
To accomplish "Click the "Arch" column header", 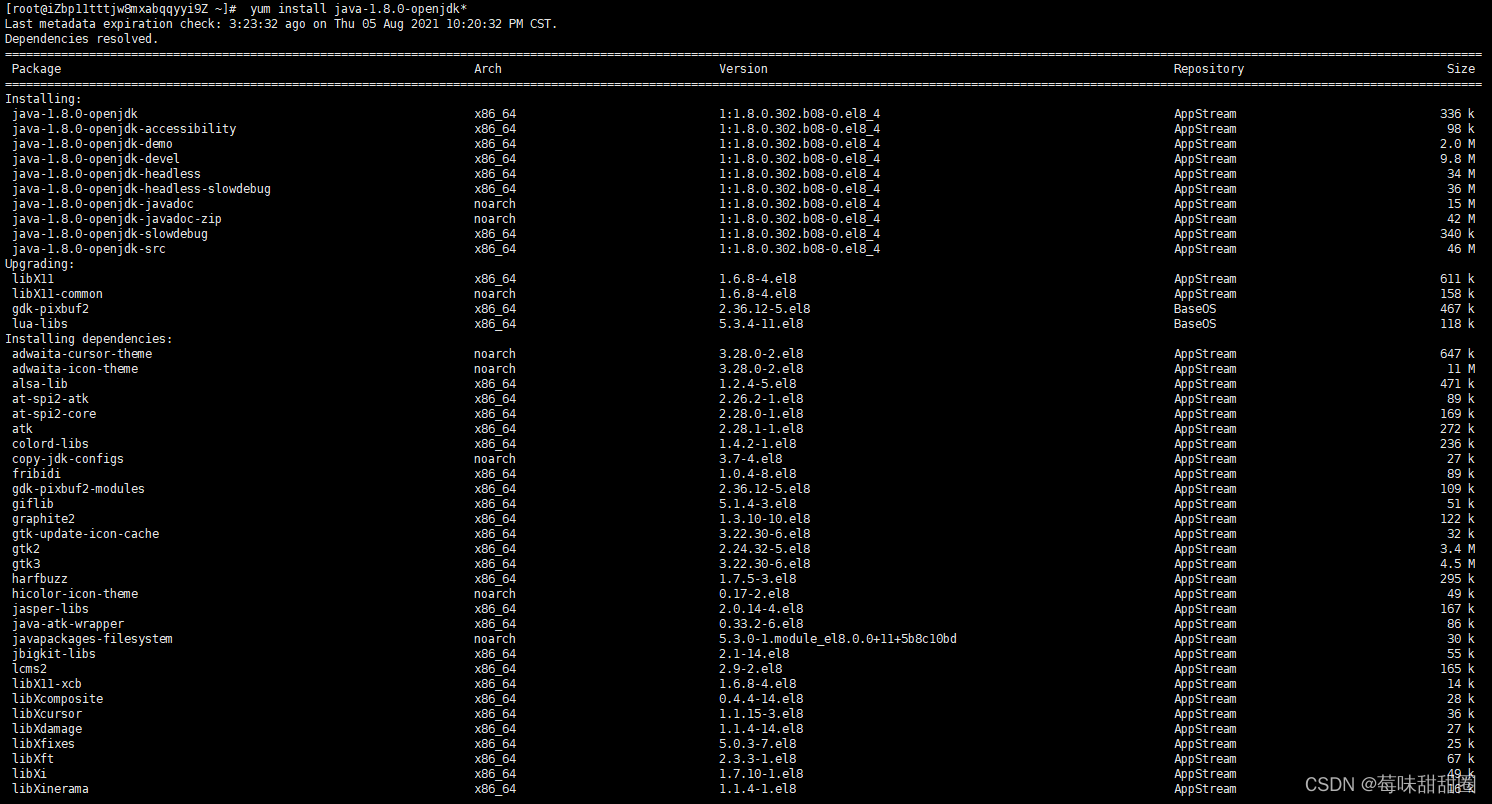I will [488, 69].
